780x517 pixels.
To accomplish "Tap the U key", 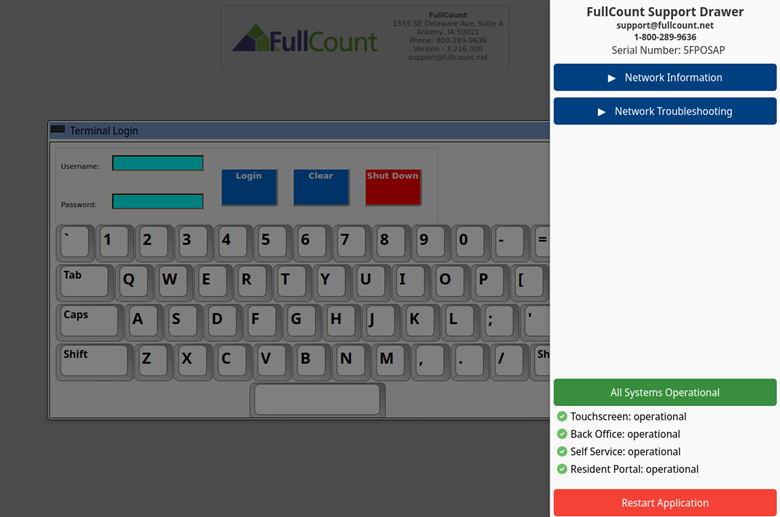I will click(372, 282).
